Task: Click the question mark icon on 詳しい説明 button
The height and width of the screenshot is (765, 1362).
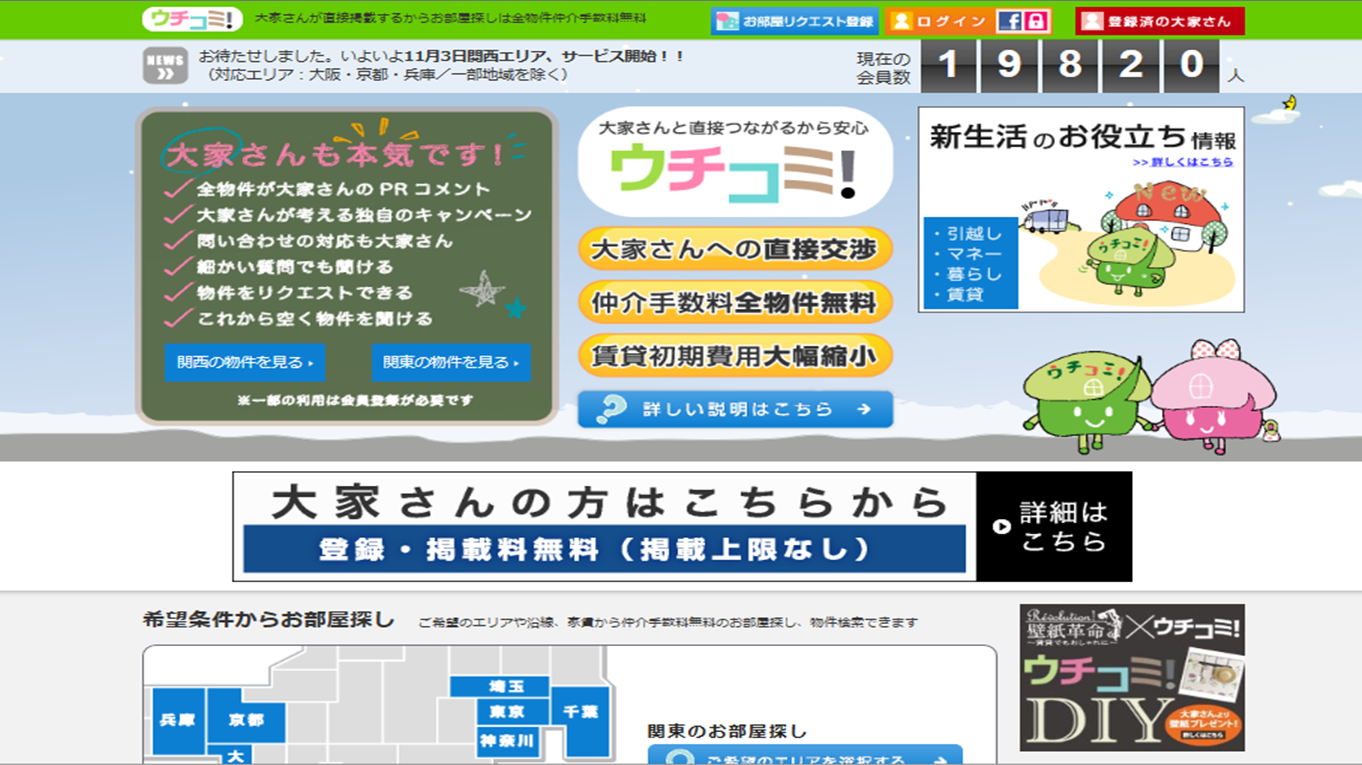Action: 609,409
